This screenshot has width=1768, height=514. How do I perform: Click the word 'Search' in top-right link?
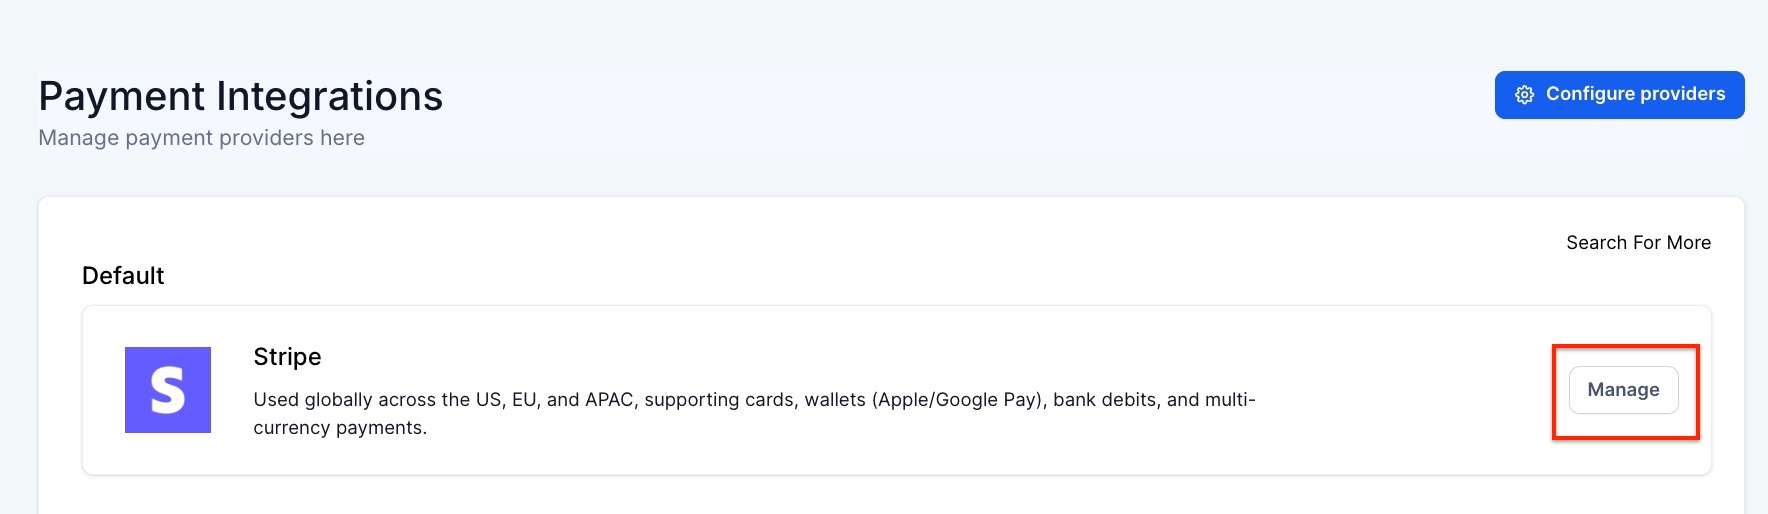click(1597, 243)
